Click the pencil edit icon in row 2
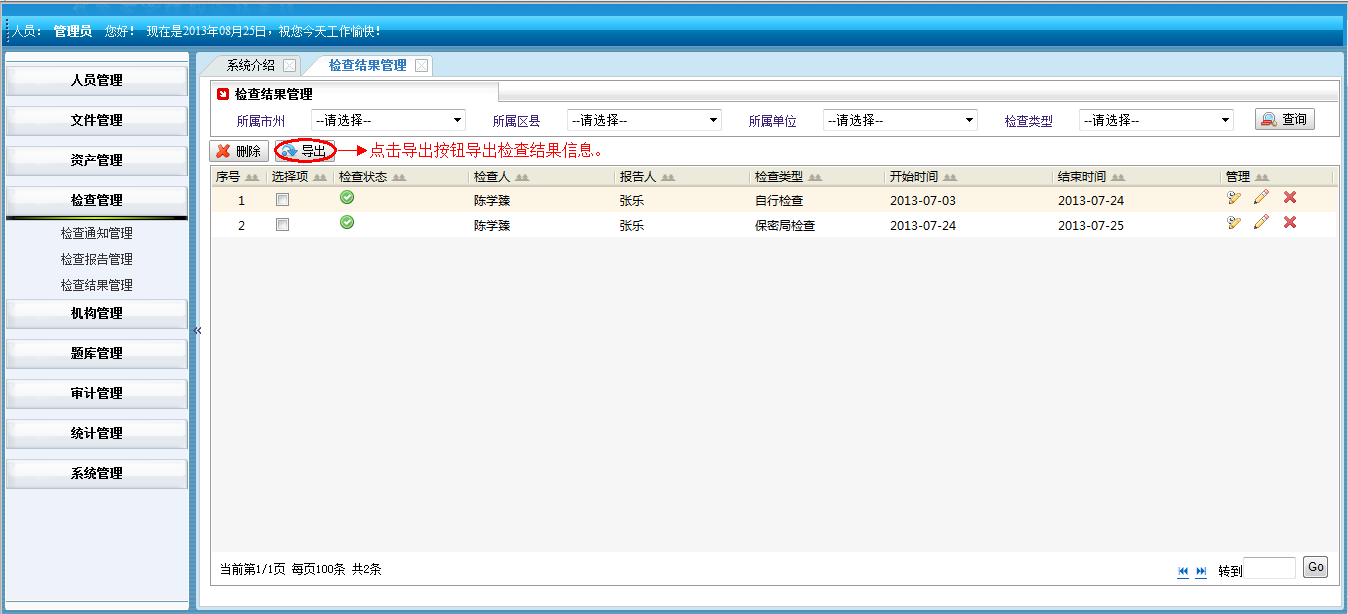This screenshot has width=1348, height=614. (1262, 222)
